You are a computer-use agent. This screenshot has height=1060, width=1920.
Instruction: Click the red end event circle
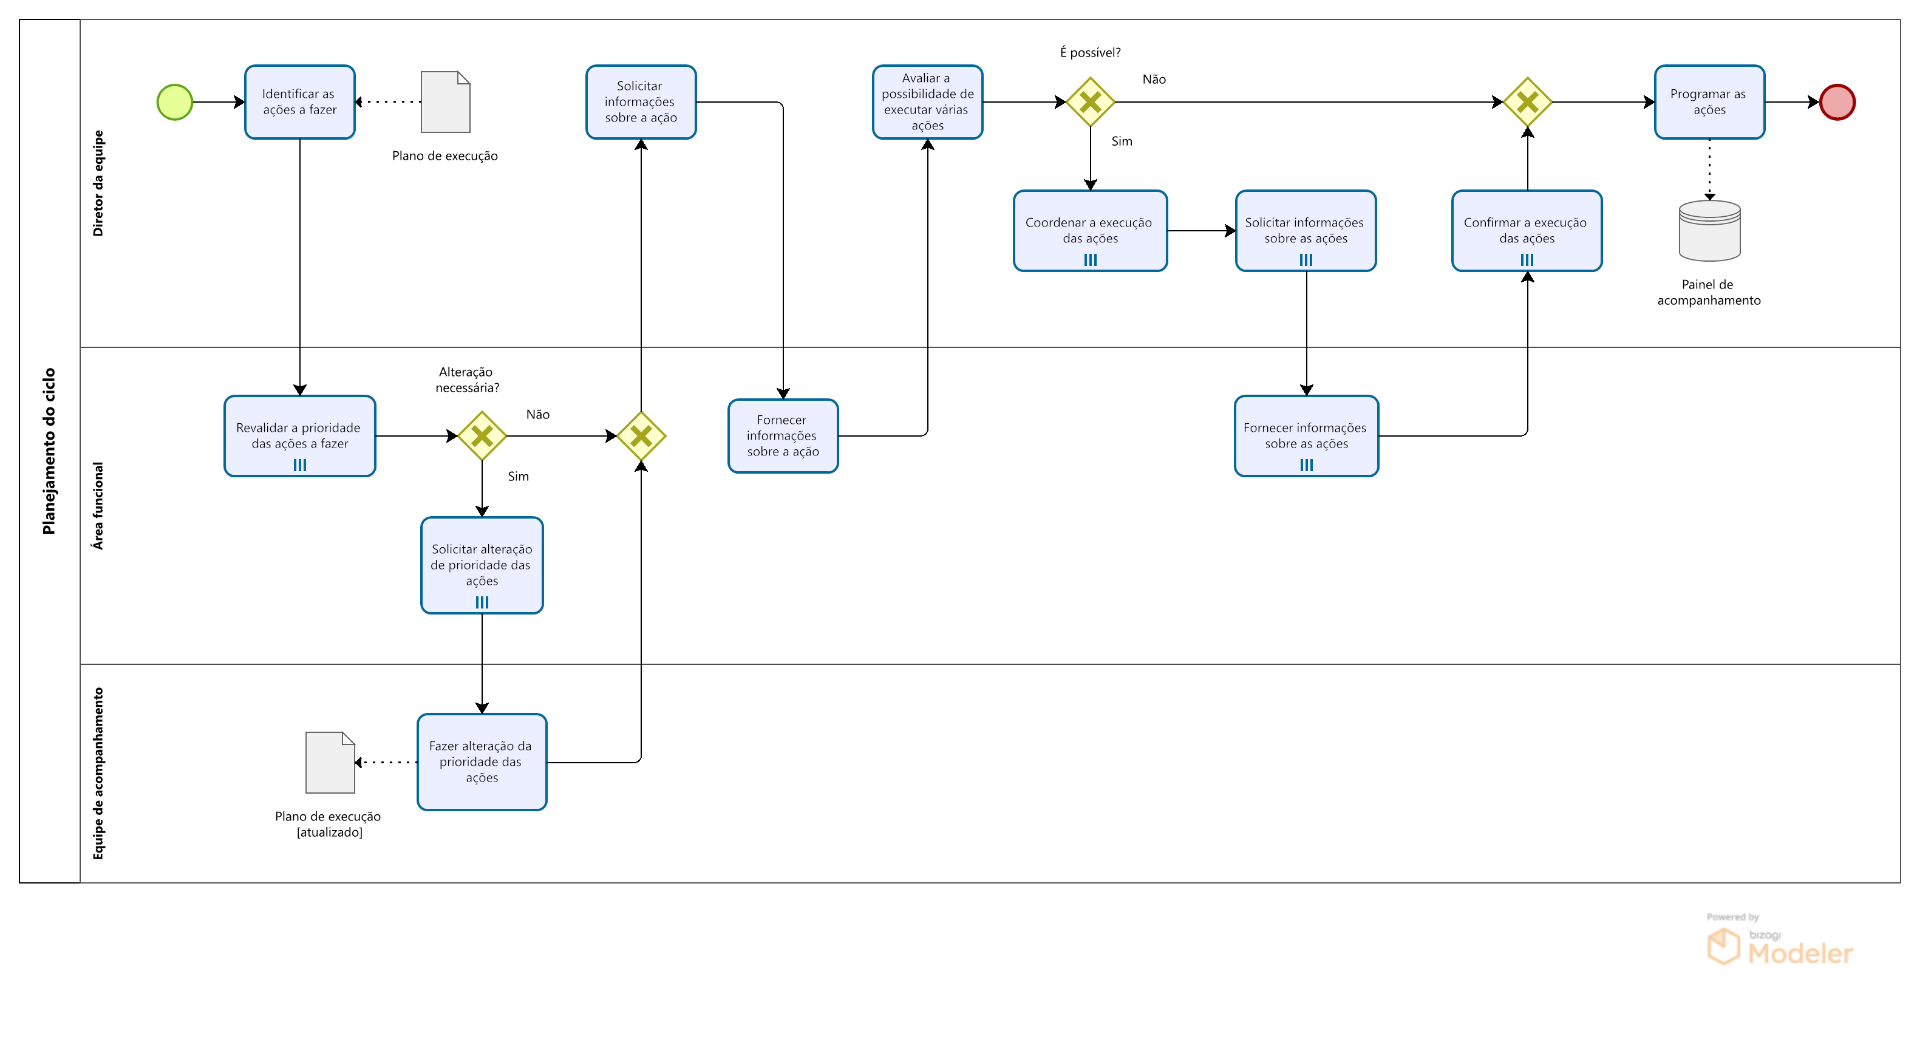tap(1837, 102)
